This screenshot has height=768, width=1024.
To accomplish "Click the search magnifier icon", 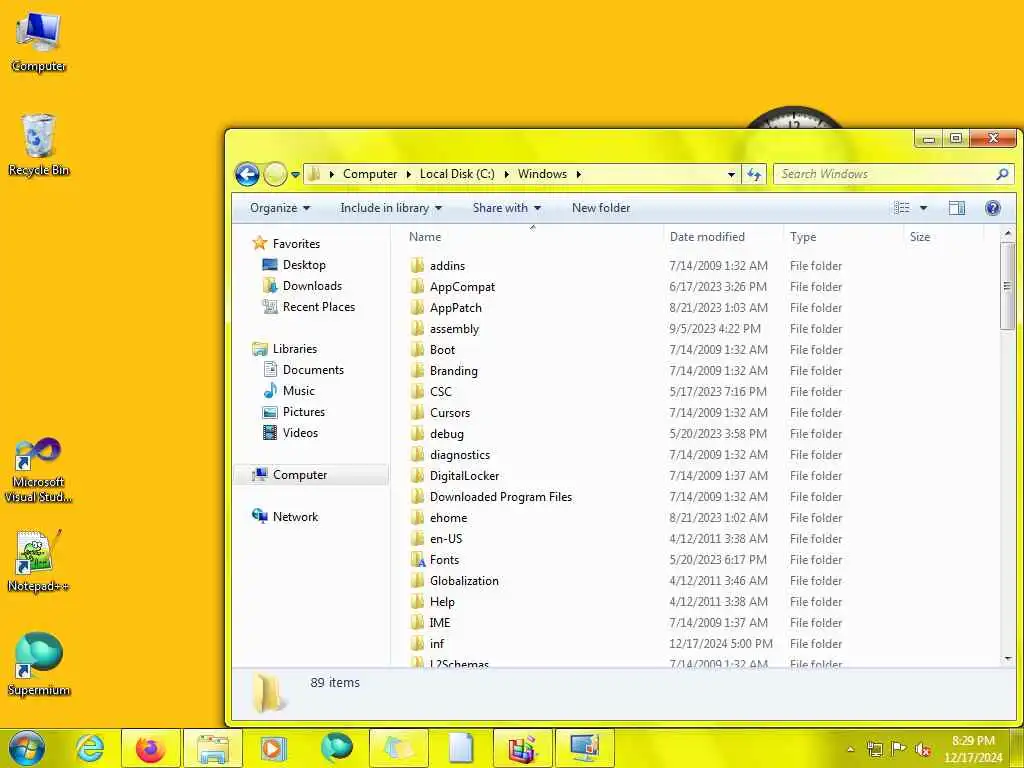I will click(x=1002, y=174).
